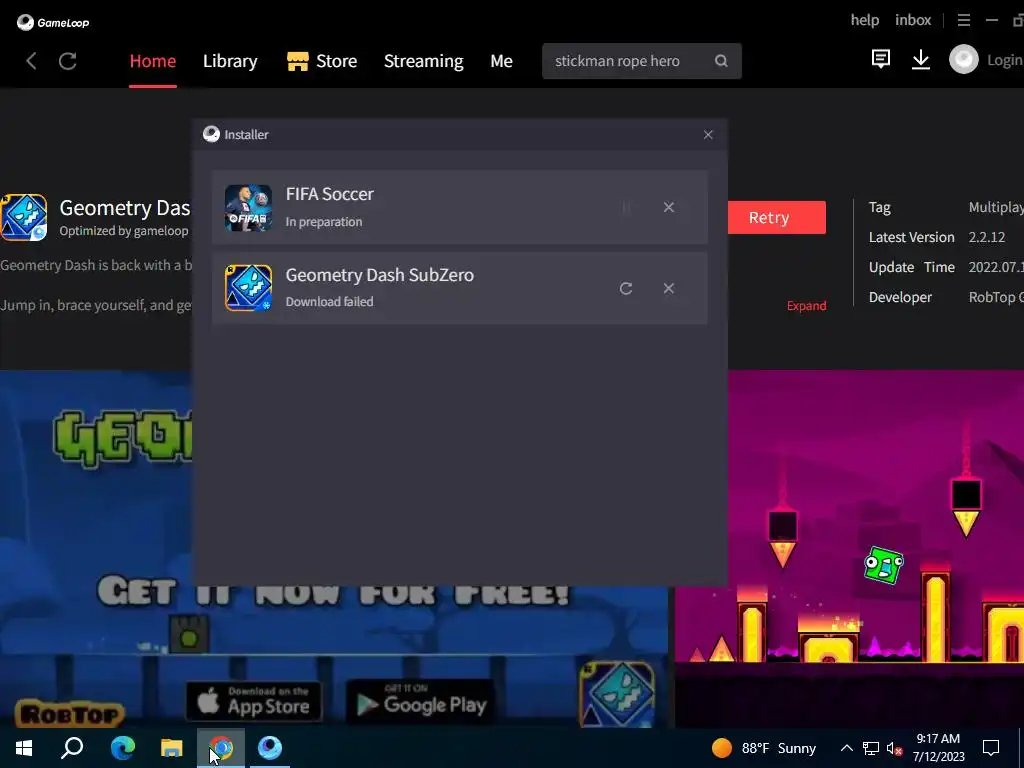Click the Update Time label
This screenshot has height=768, width=1024.
[x=912, y=267]
